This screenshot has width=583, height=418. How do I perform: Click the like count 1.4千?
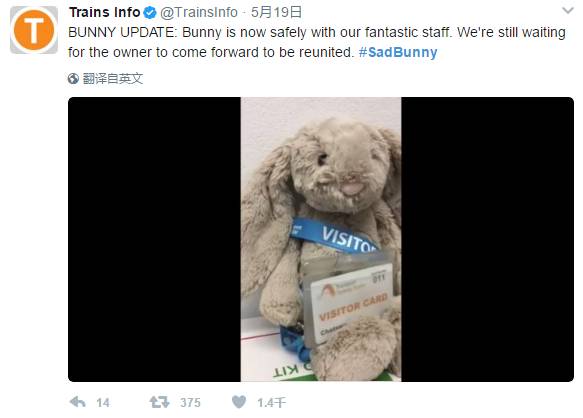tap(271, 402)
